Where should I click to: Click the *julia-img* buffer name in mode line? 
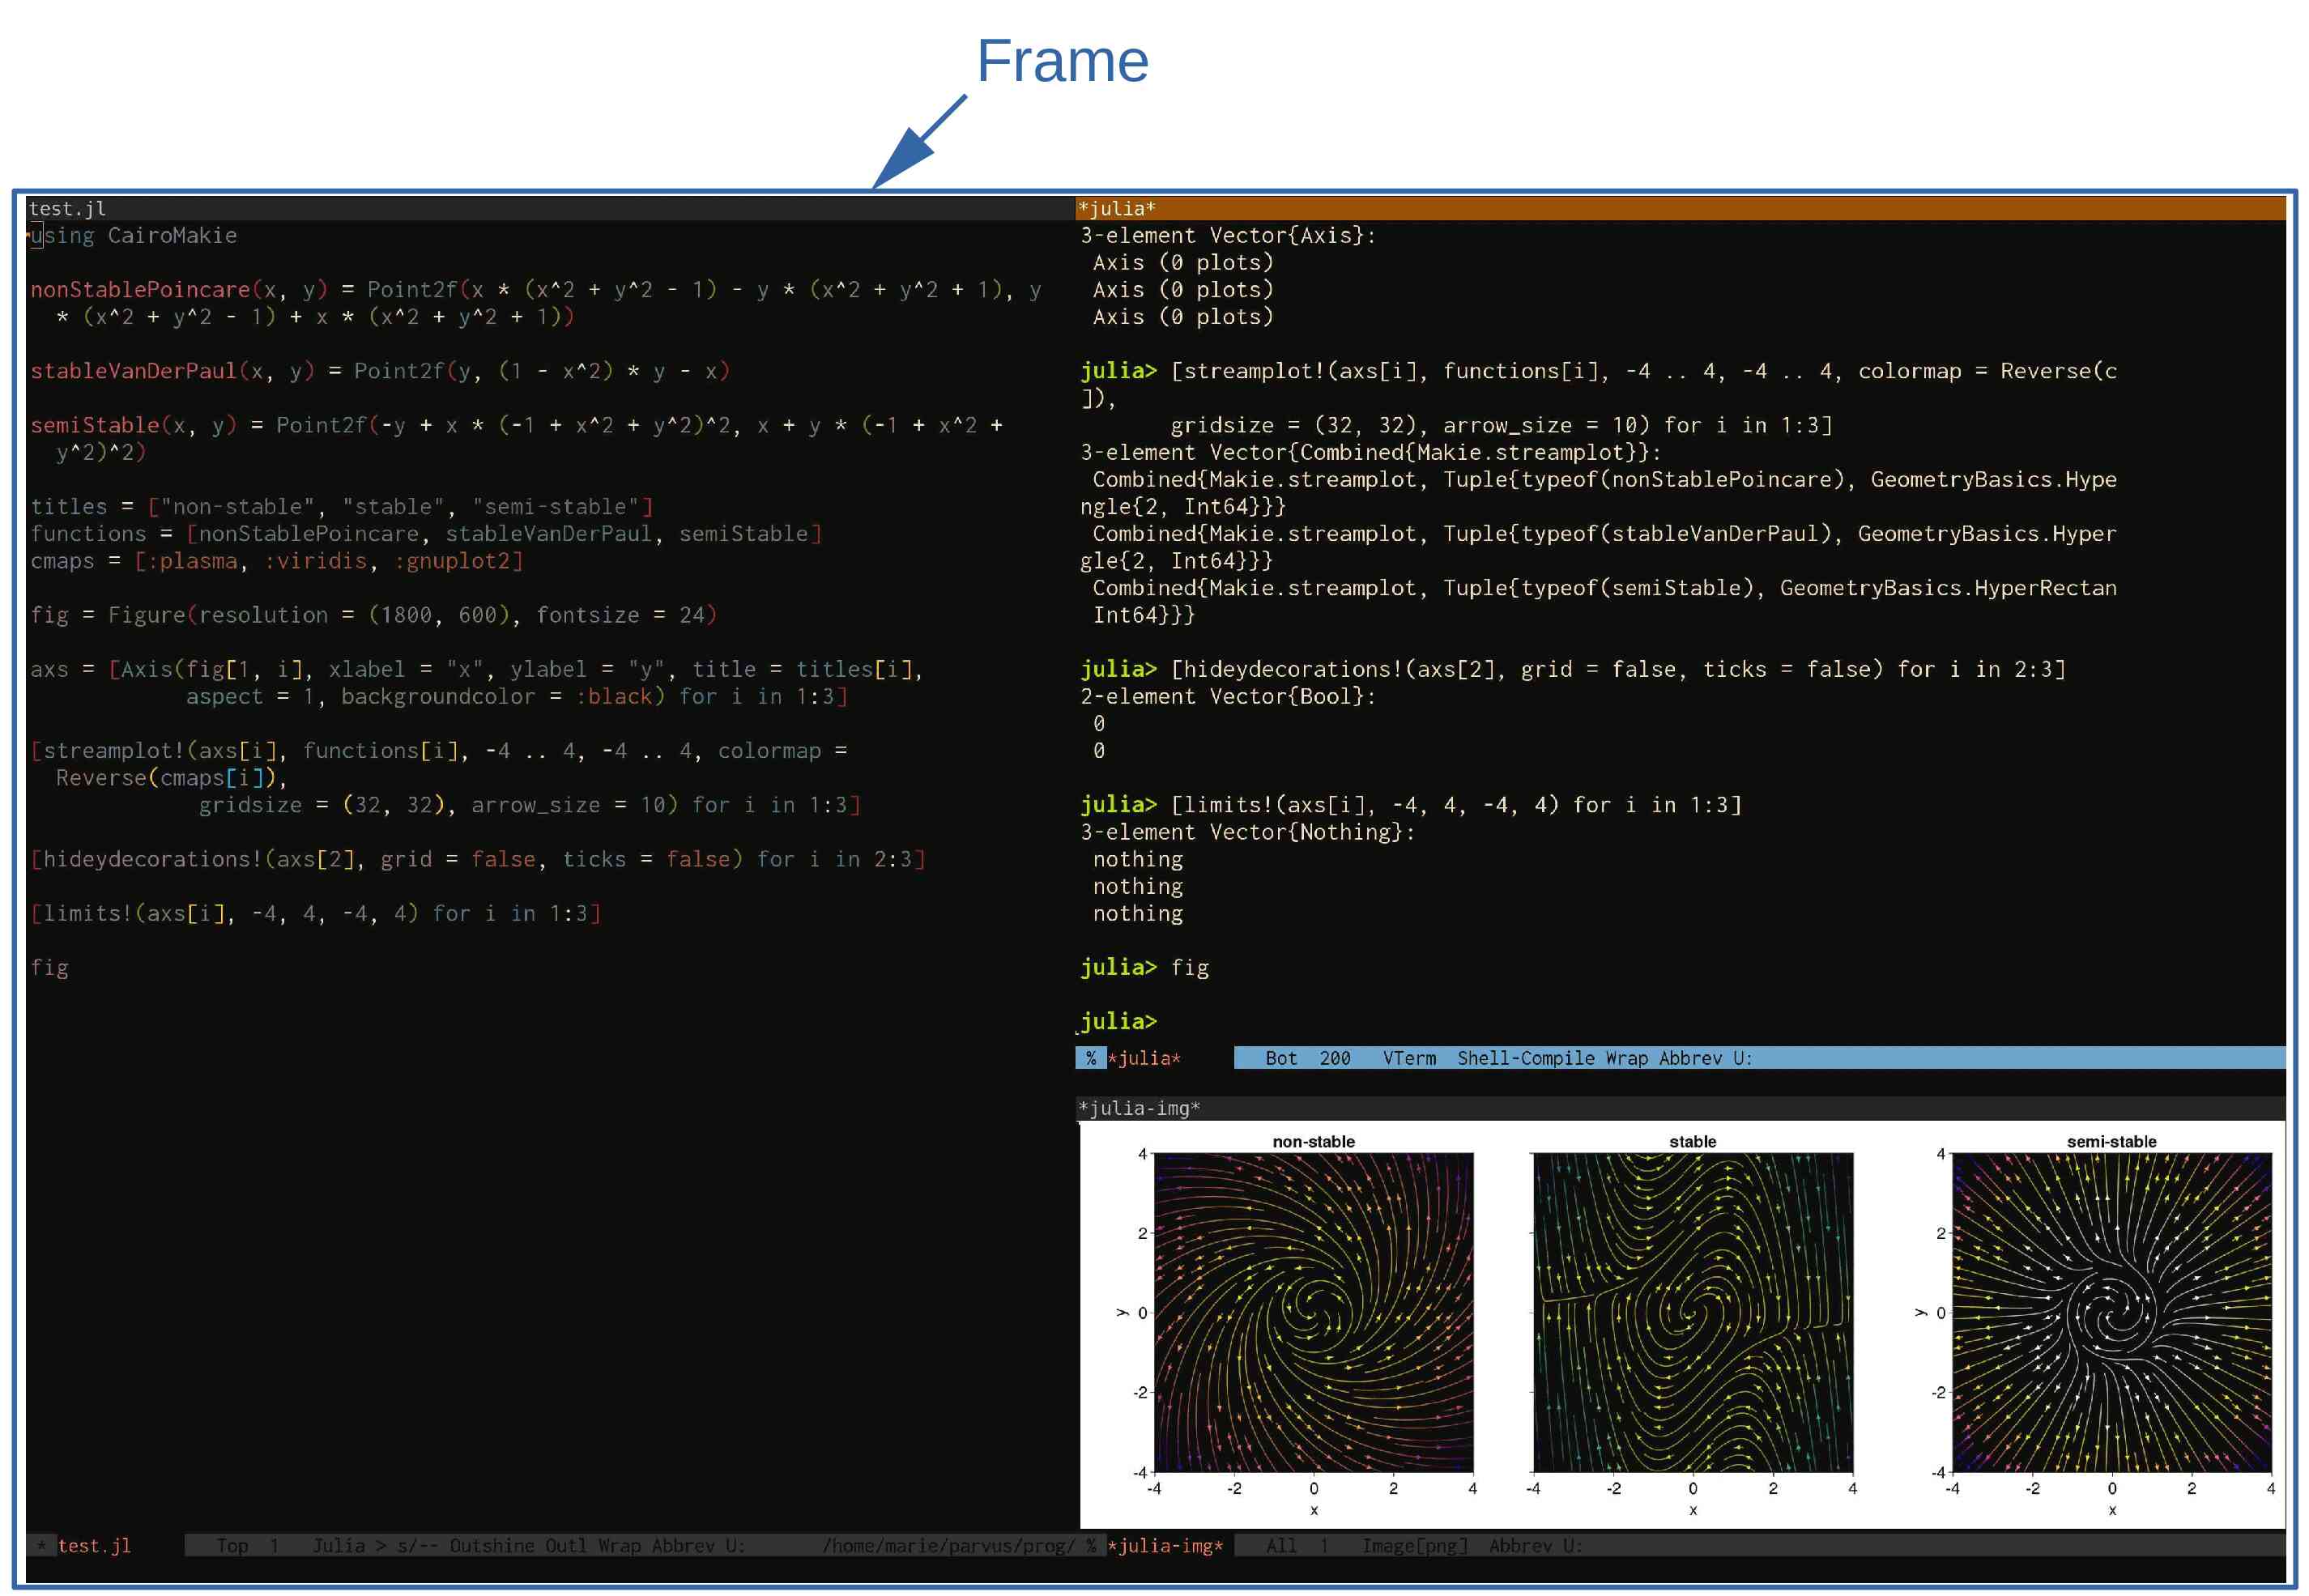click(x=1165, y=1546)
